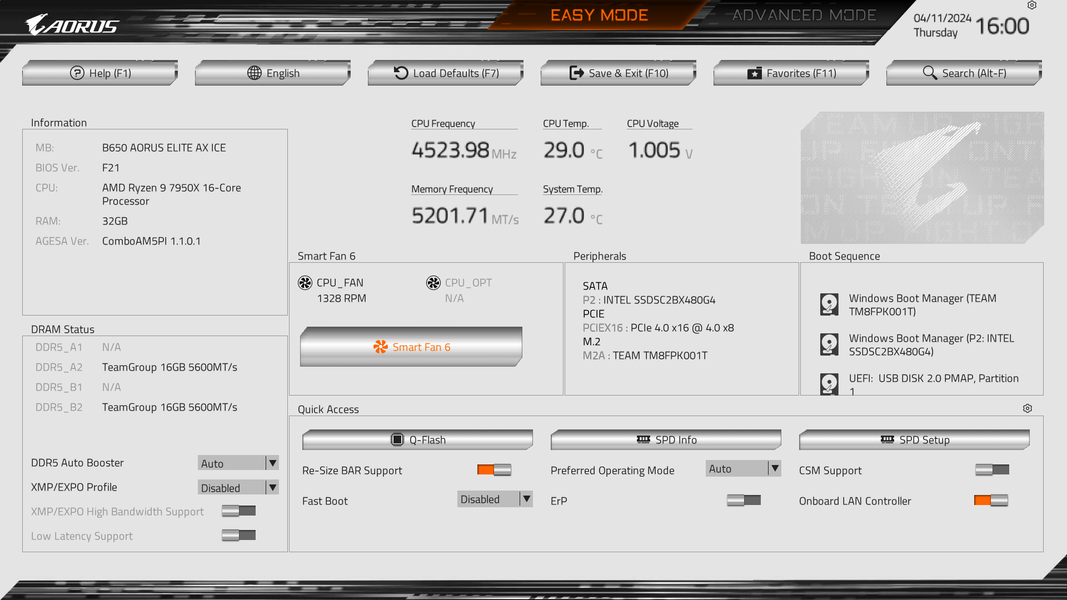The height and width of the screenshot is (600, 1067).
Task: Click Save & Exit (F10) button
Action: (619, 73)
